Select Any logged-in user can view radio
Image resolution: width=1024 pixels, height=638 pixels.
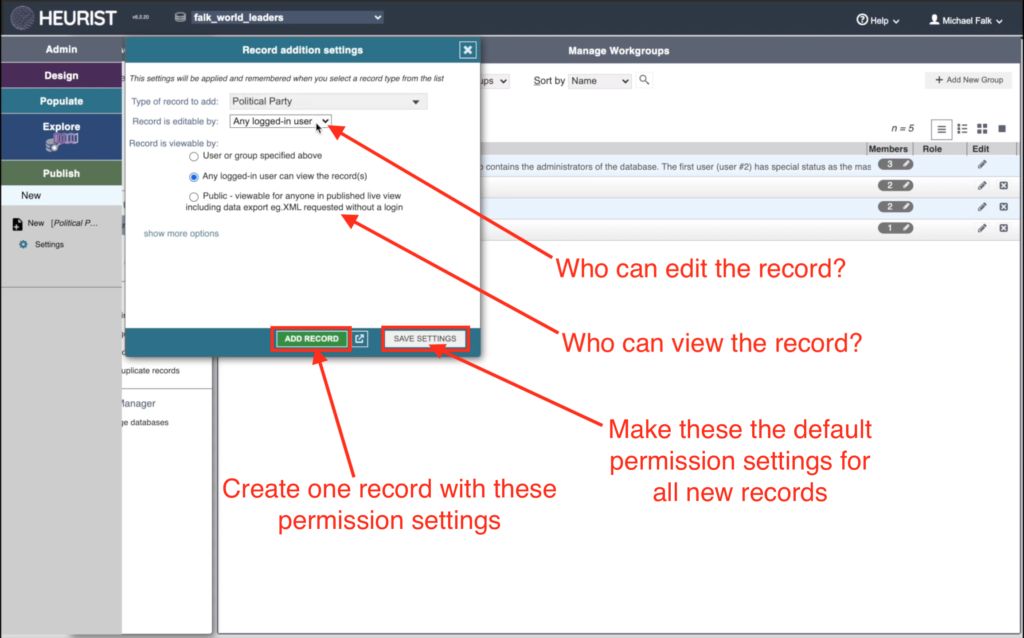coord(194,177)
